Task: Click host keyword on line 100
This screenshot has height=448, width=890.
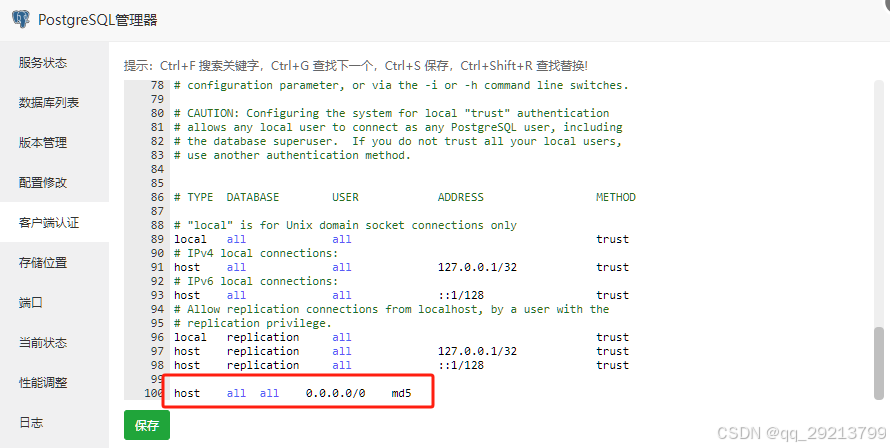Action: click(187, 393)
